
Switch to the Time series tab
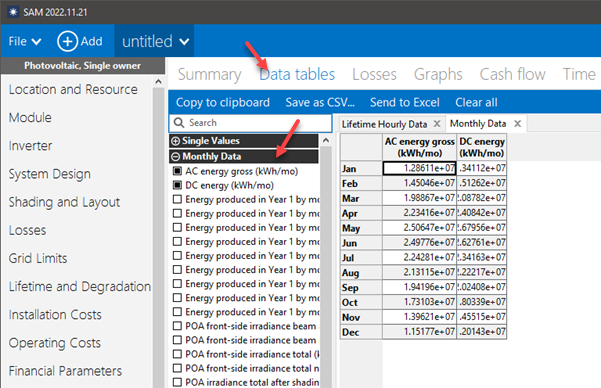(579, 74)
